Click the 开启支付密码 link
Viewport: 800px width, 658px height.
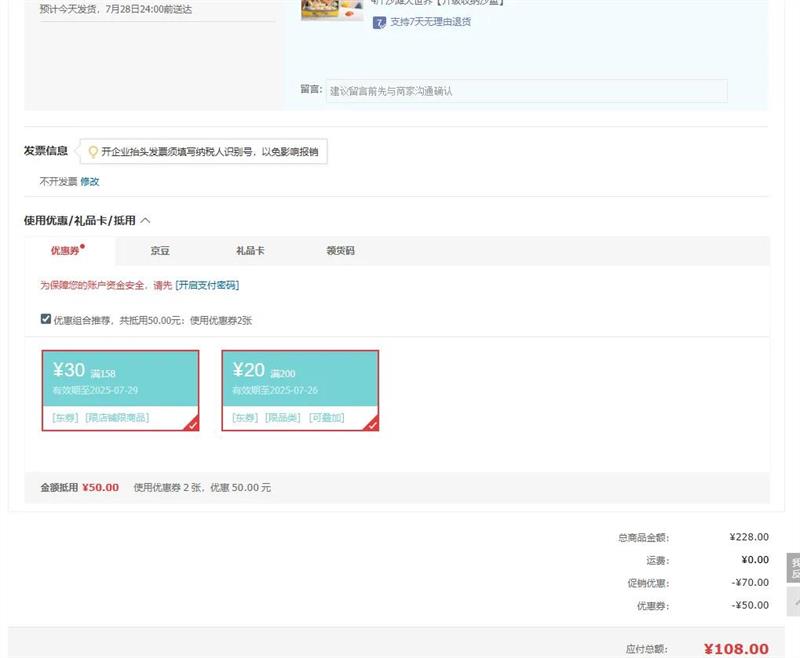[x=207, y=285]
